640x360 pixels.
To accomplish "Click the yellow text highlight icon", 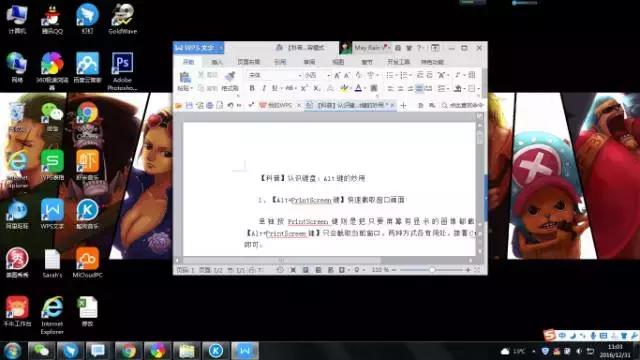I will pos(344,88).
